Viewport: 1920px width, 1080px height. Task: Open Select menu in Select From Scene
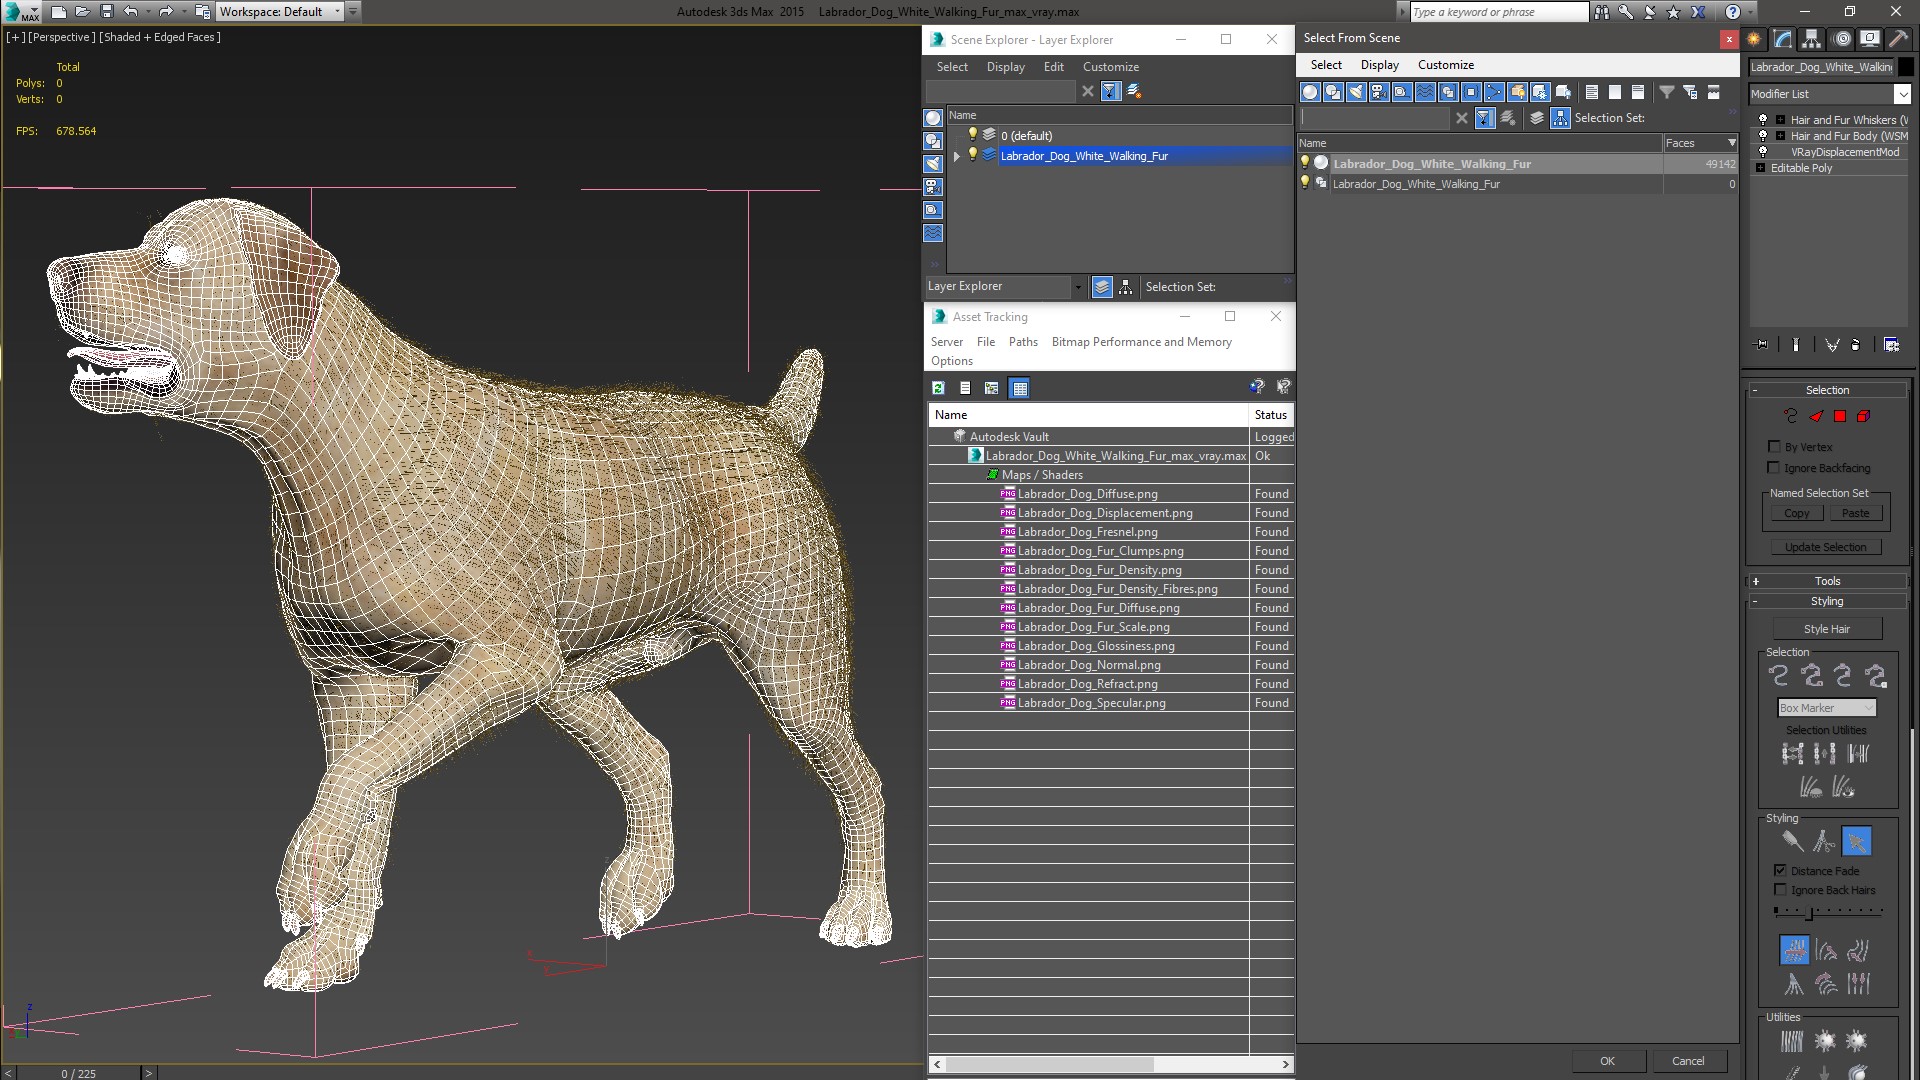1326,65
